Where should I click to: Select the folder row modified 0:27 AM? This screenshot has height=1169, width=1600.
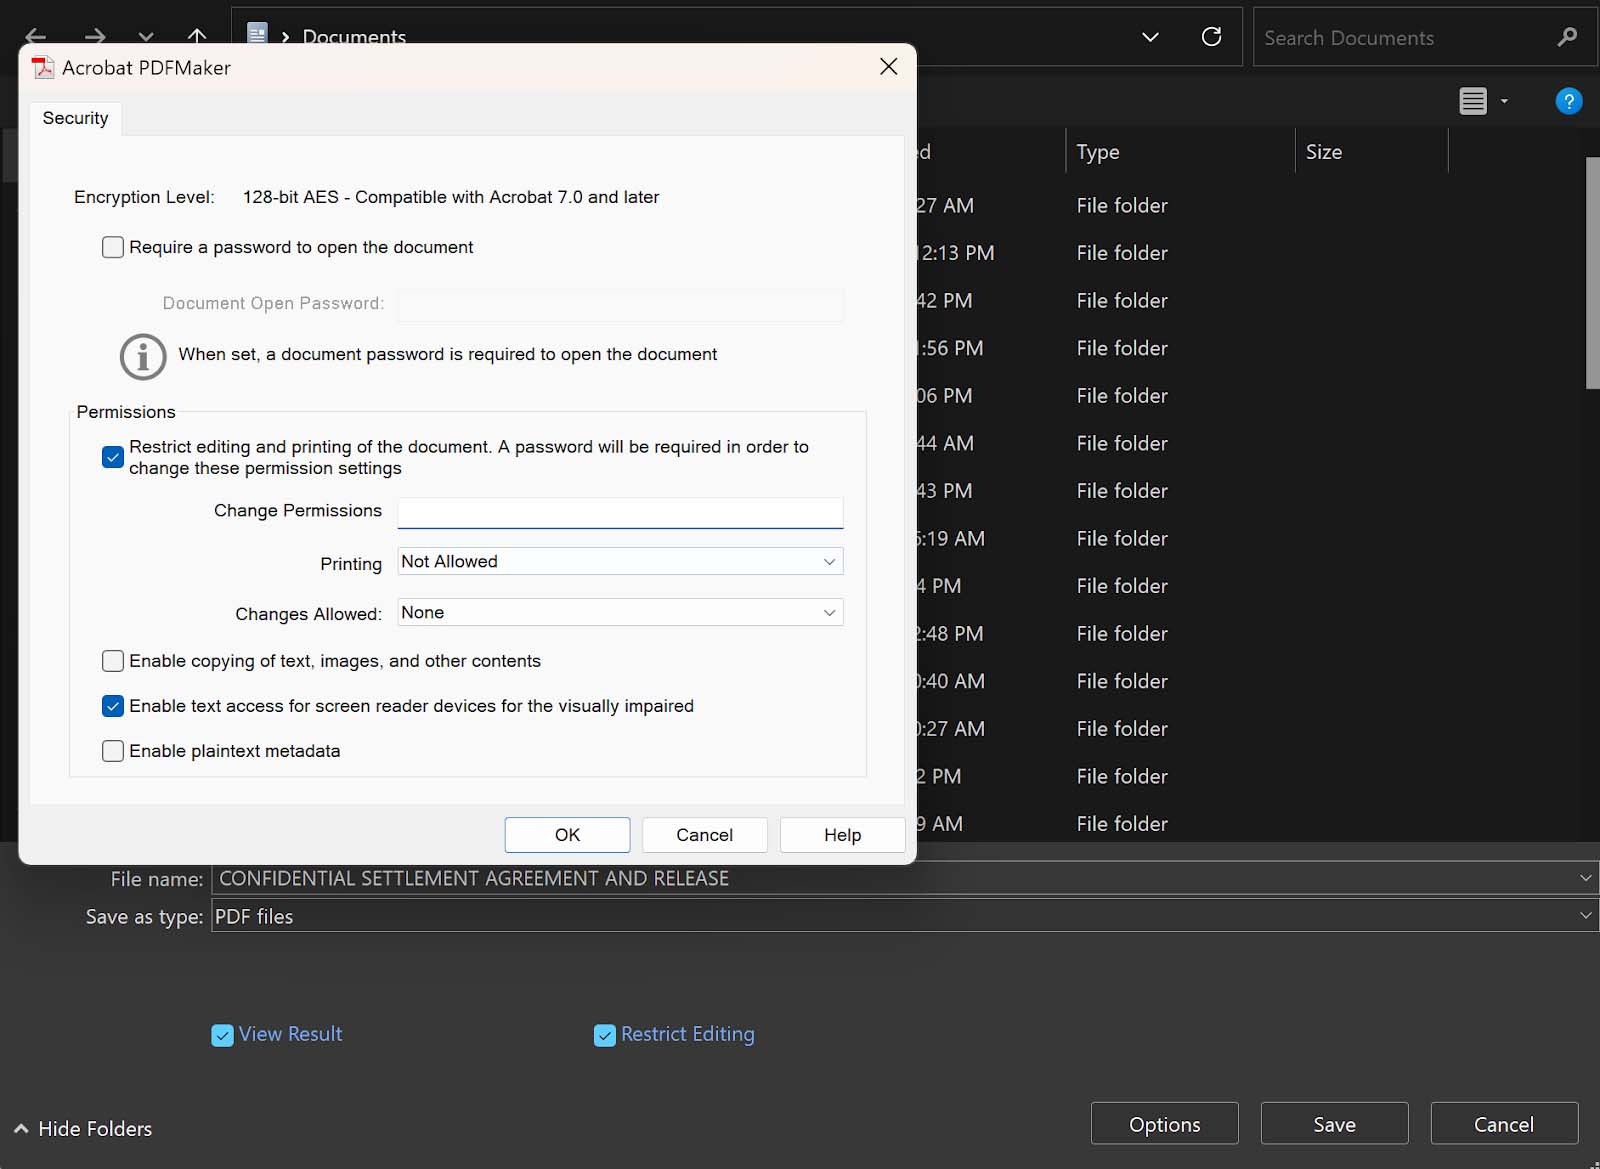1250,729
